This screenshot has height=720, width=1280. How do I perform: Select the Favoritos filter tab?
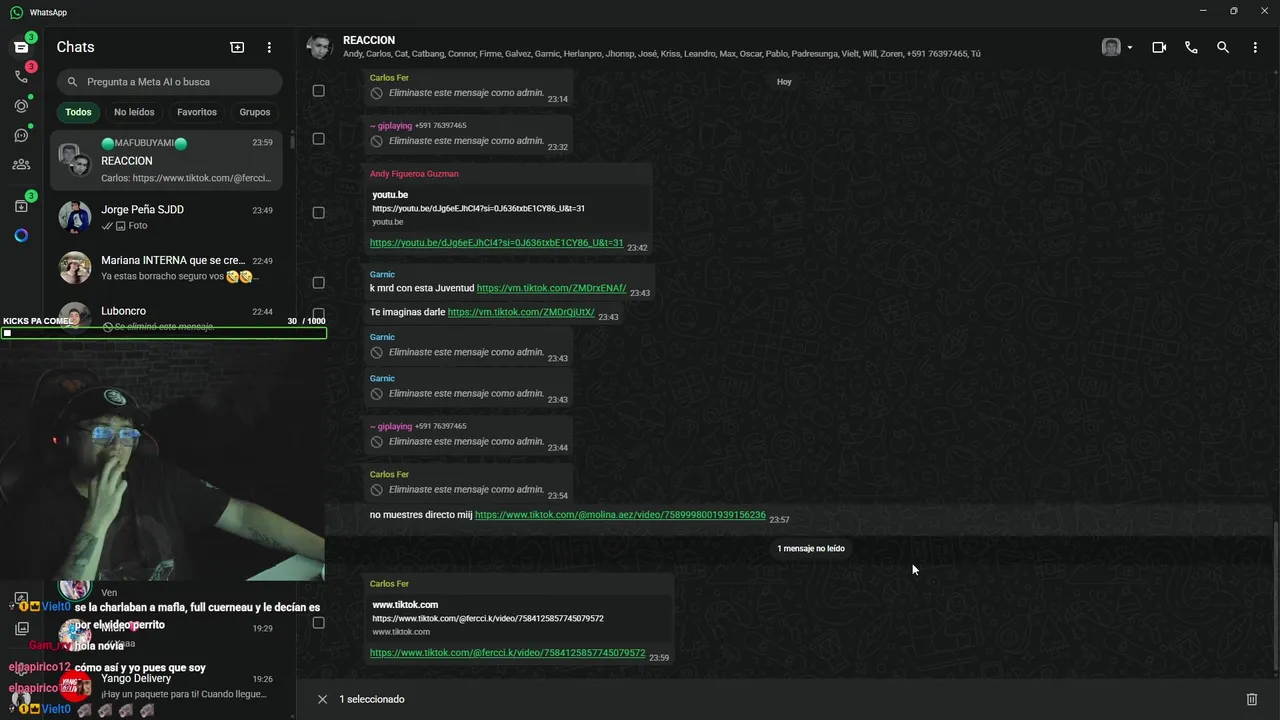click(x=197, y=112)
